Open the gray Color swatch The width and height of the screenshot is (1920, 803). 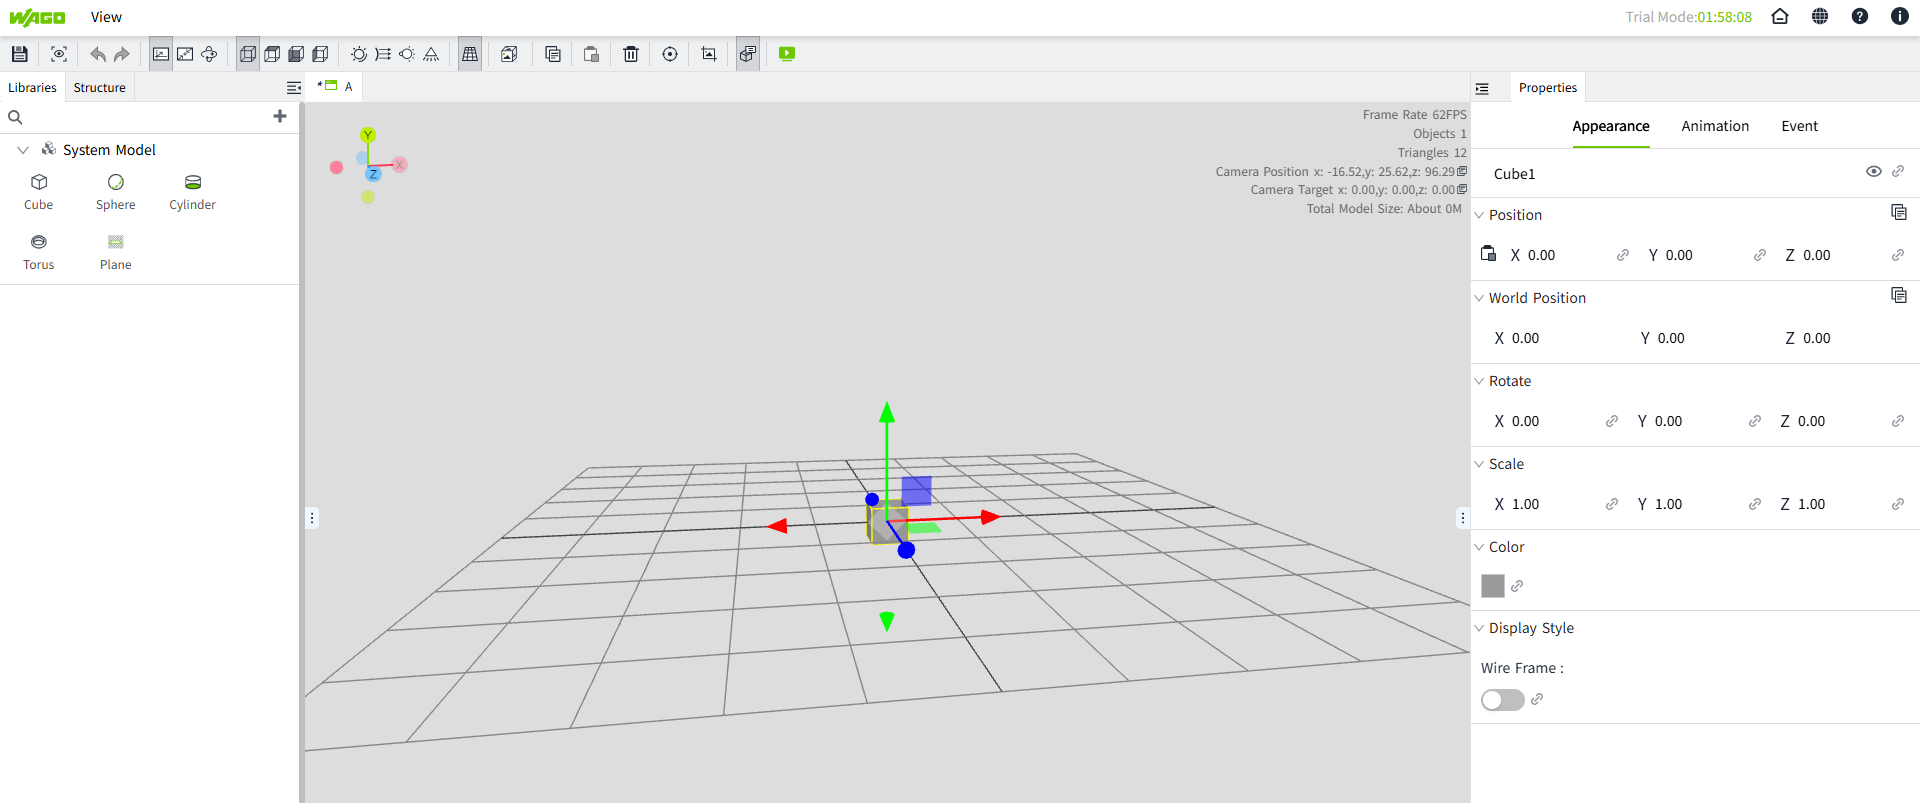pyautogui.click(x=1492, y=586)
